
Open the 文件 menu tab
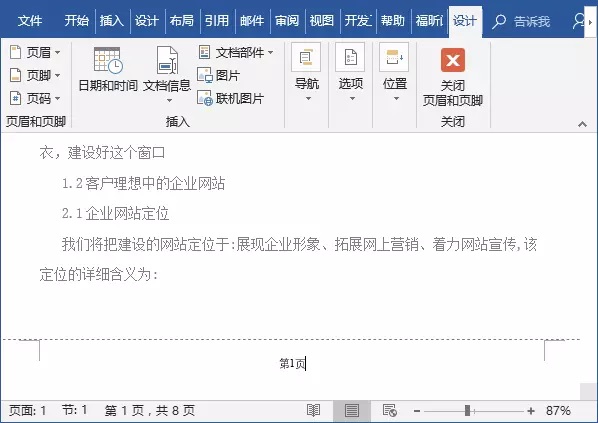(30, 21)
